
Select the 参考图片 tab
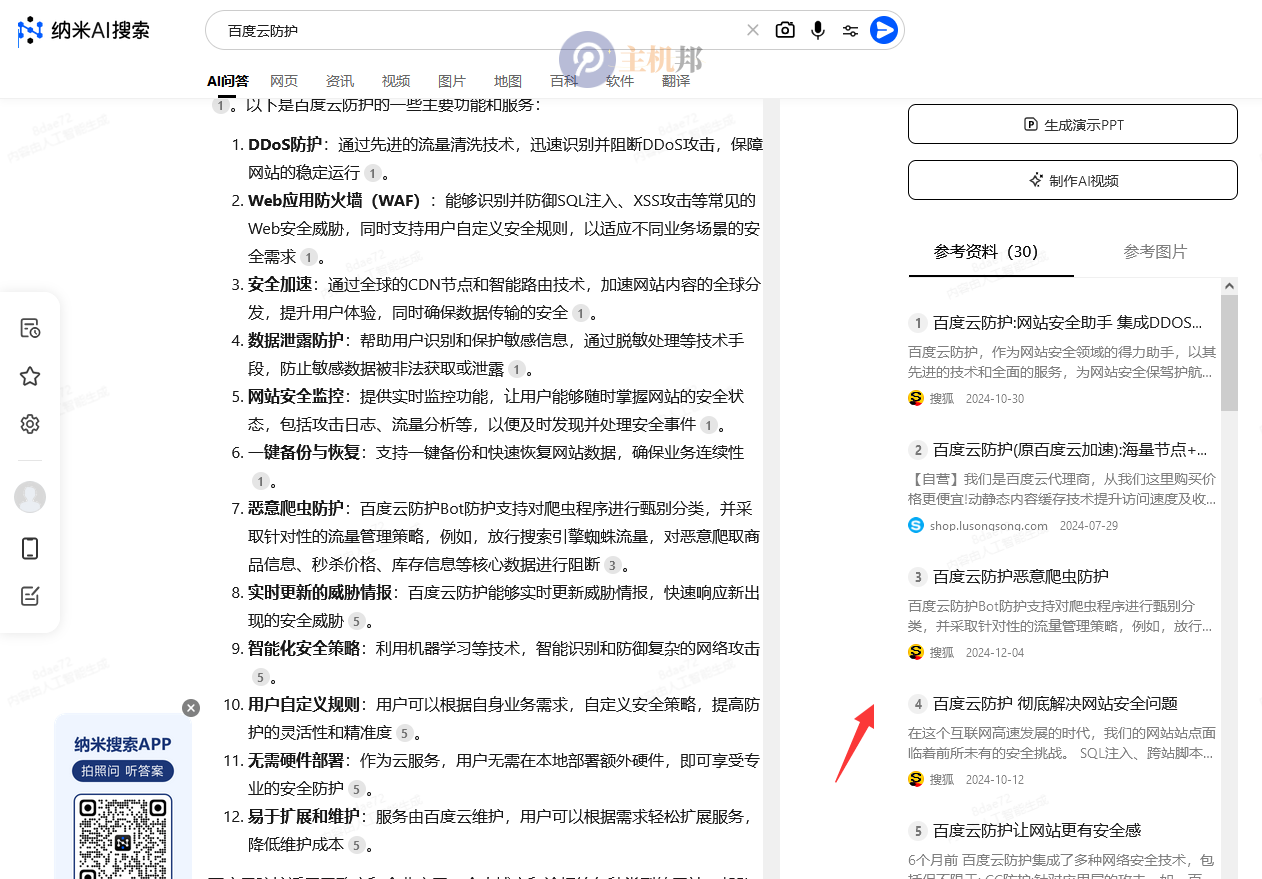(x=1155, y=252)
